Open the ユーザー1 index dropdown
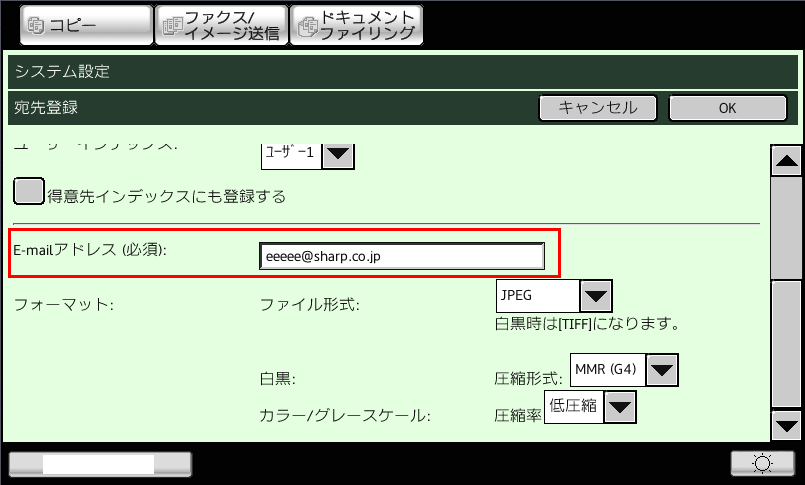The height and width of the screenshot is (485, 805). (x=308, y=155)
